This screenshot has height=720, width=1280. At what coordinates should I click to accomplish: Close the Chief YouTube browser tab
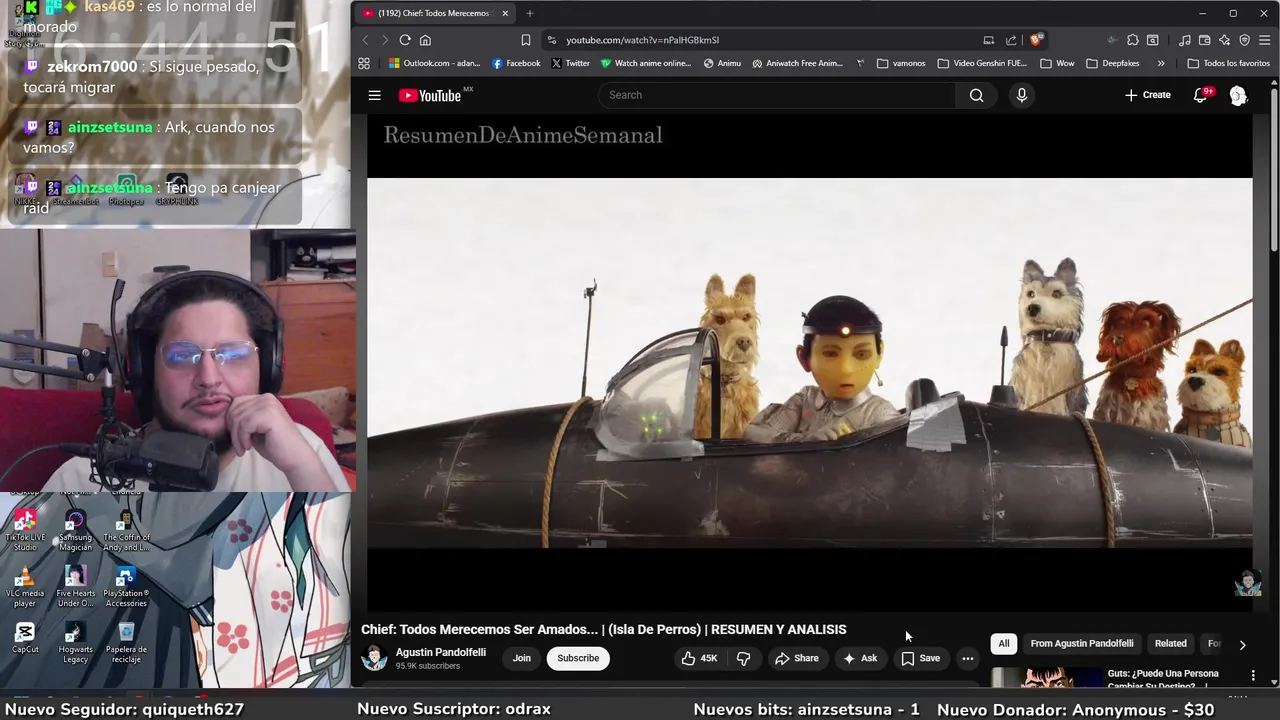(505, 13)
